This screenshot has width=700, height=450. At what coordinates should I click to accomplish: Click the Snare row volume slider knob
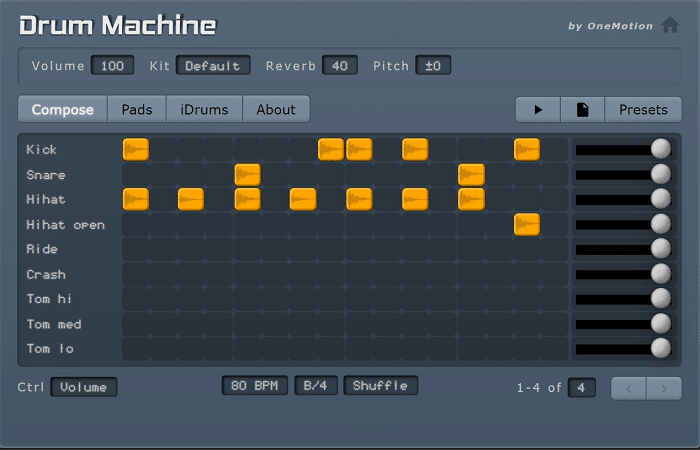tap(661, 174)
